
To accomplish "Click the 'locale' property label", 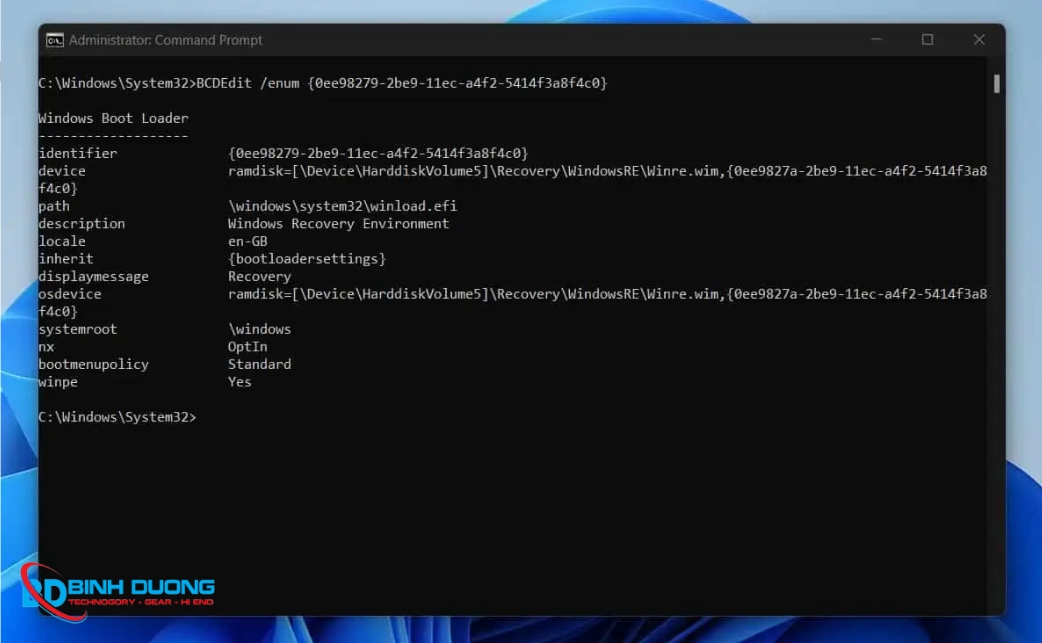I will [x=62, y=242].
